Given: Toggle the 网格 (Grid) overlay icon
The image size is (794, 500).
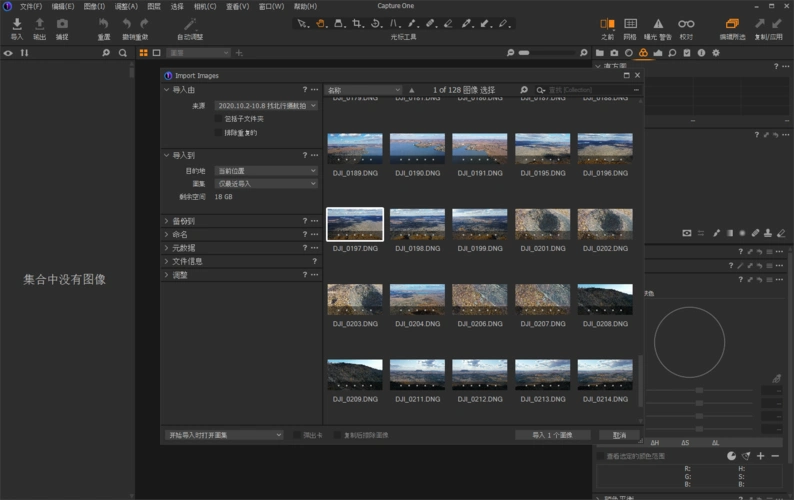Looking at the screenshot, I should click(x=630, y=24).
